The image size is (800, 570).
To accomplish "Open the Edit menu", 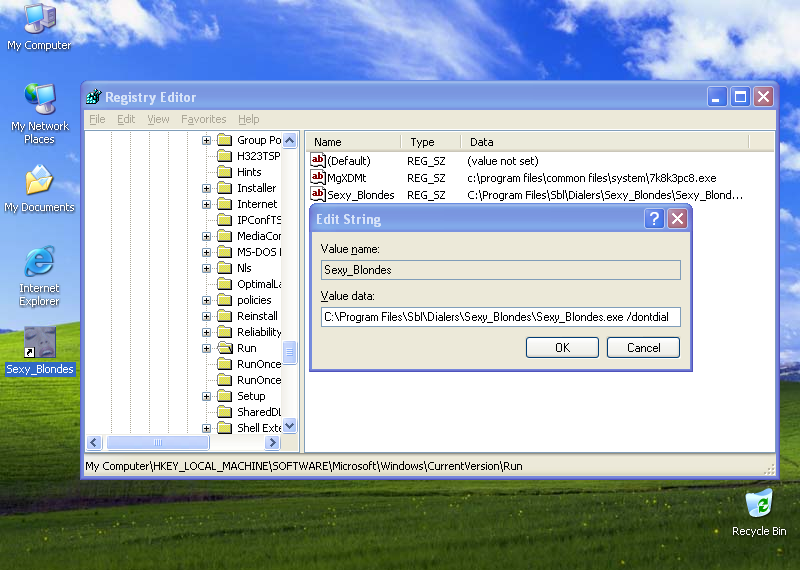I will (x=126, y=119).
